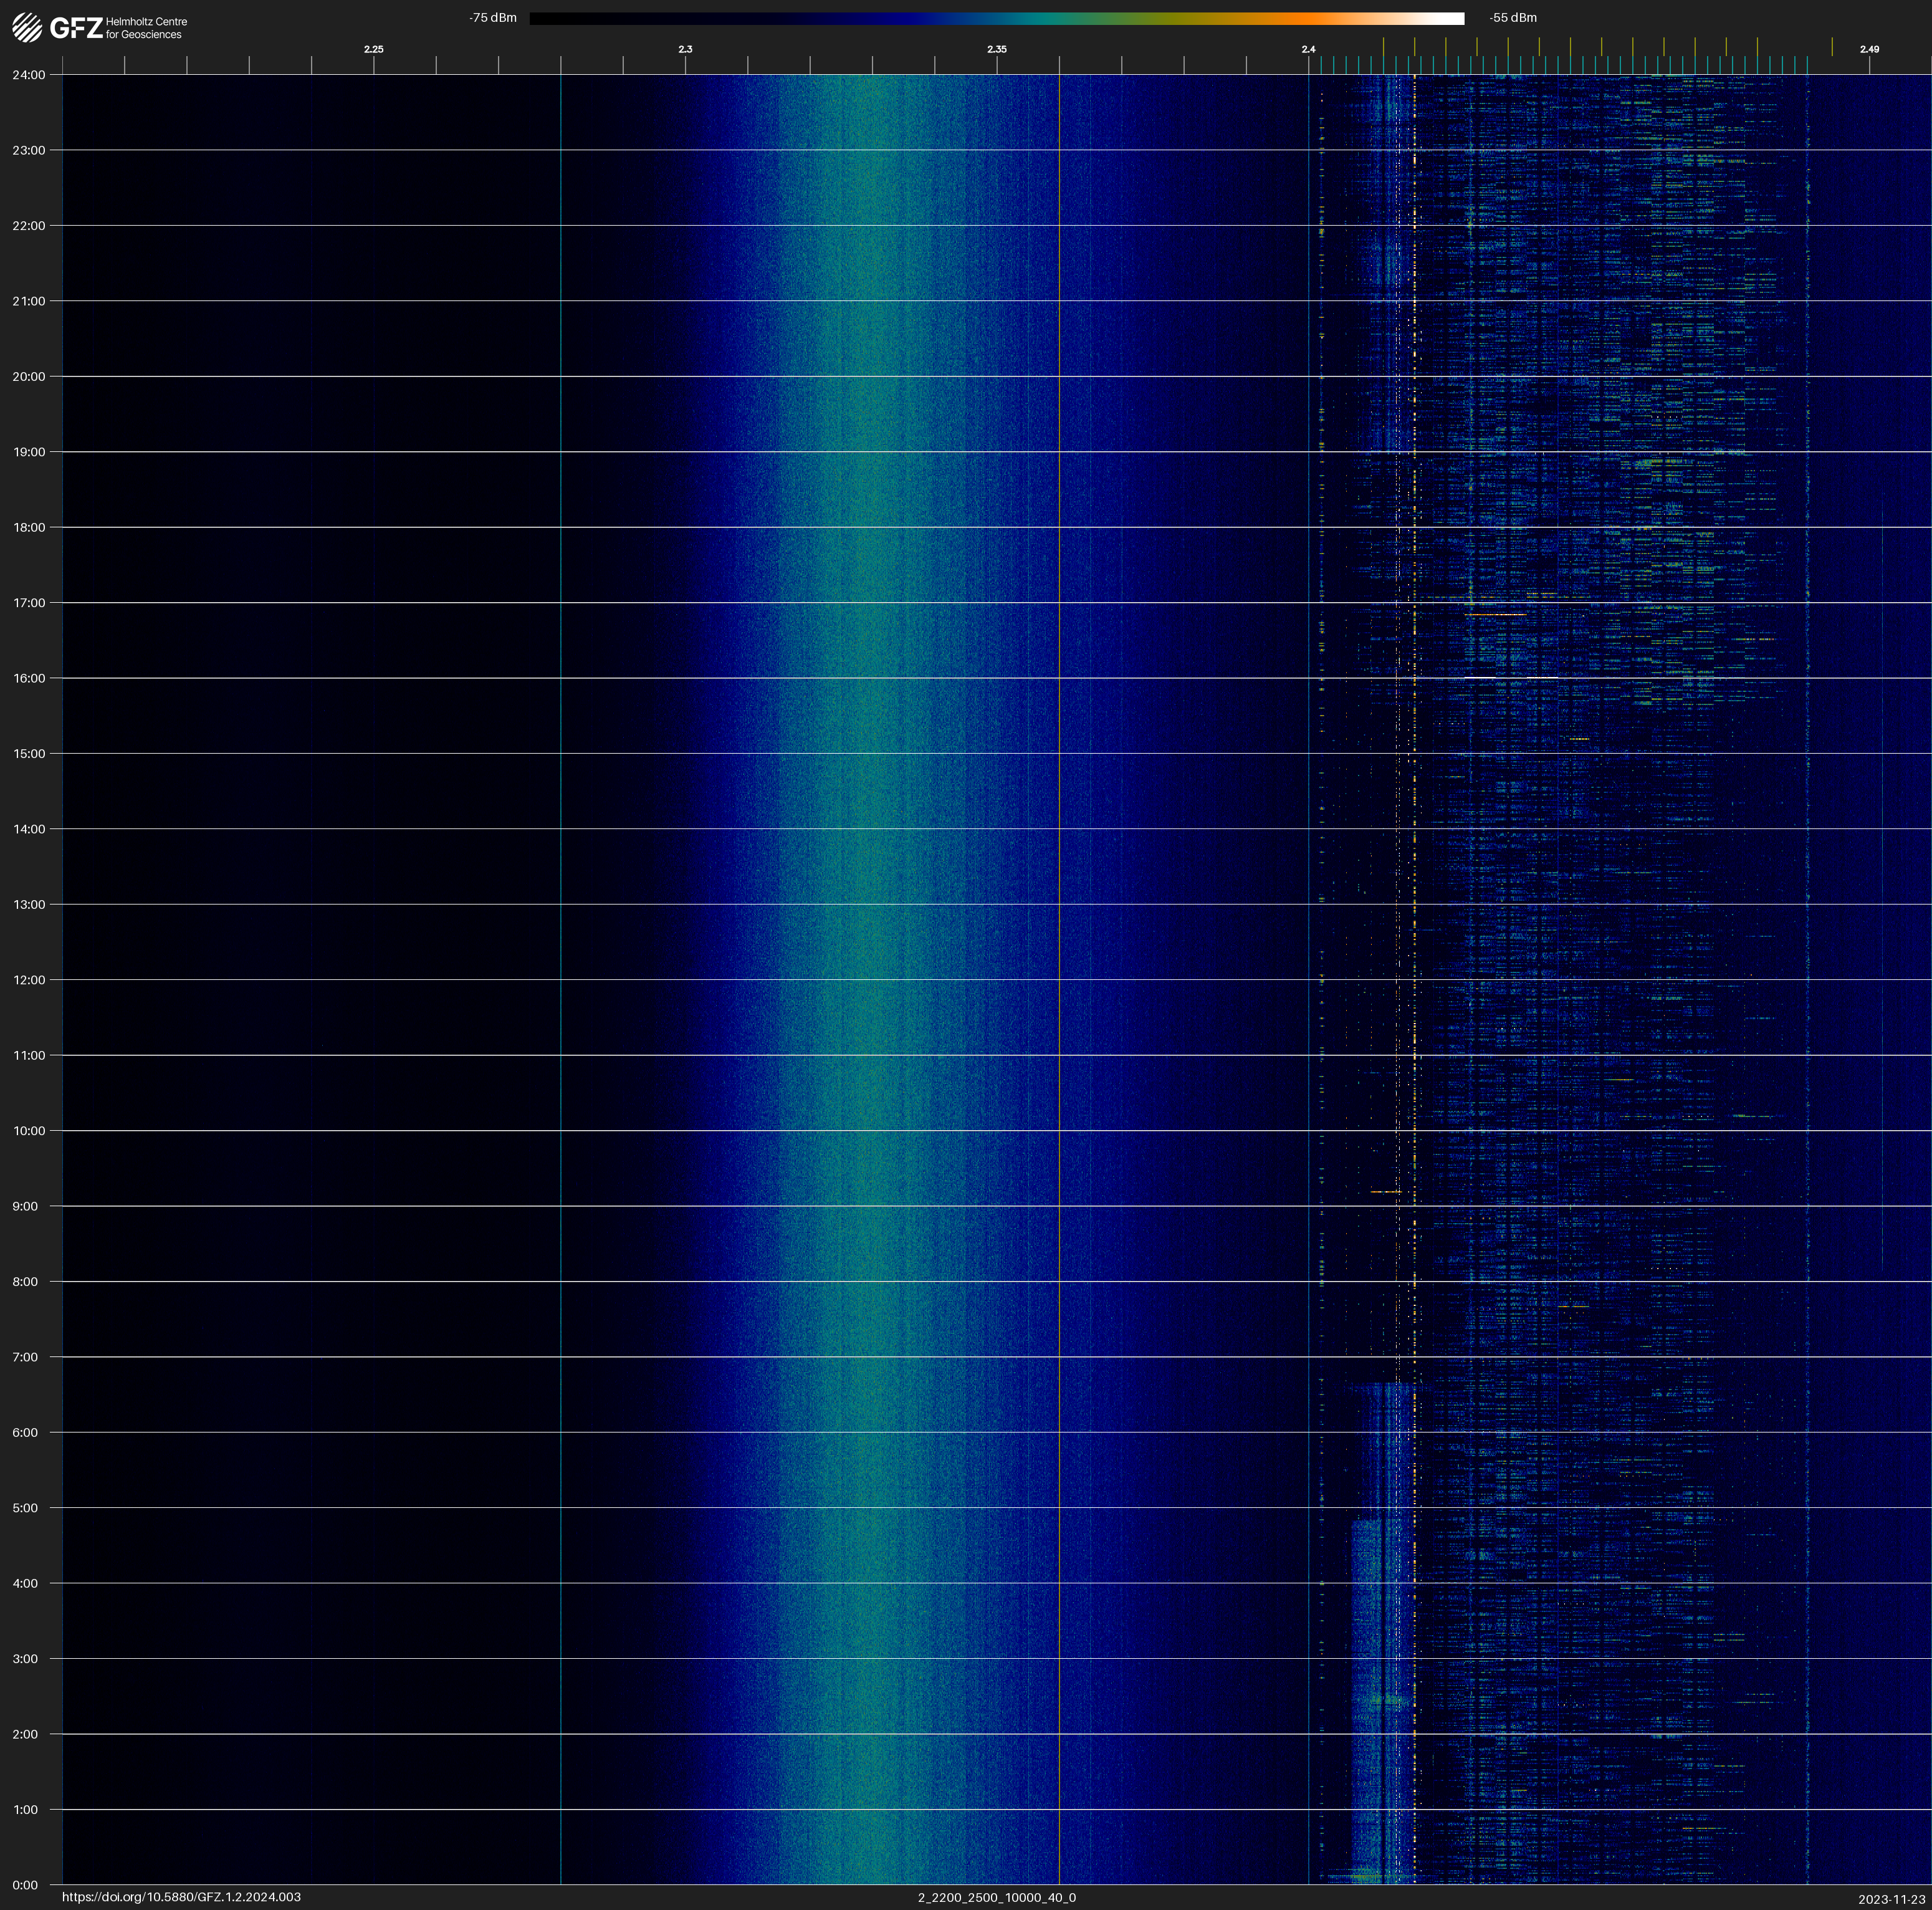Click the -55 dBm scale maximum label
The image size is (1932, 1910).
[x=1512, y=18]
